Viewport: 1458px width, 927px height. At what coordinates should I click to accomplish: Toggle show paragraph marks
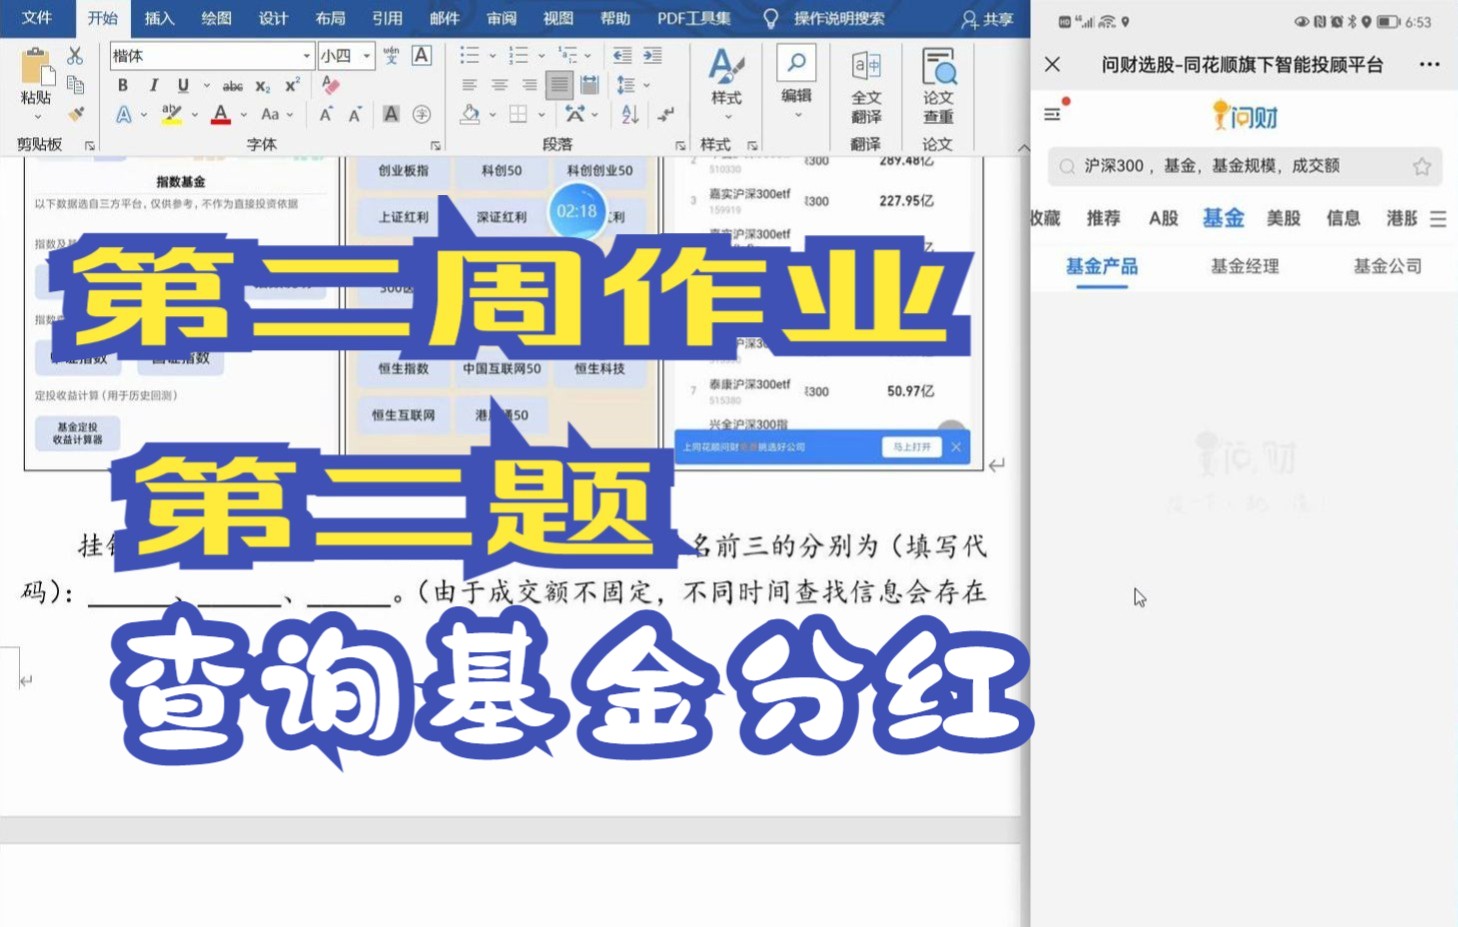(665, 114)
